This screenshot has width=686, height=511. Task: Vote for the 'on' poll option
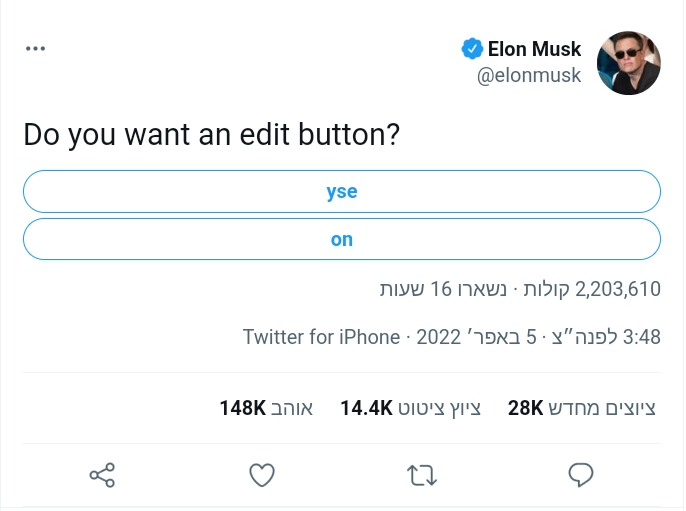click(x=342, y=240)
